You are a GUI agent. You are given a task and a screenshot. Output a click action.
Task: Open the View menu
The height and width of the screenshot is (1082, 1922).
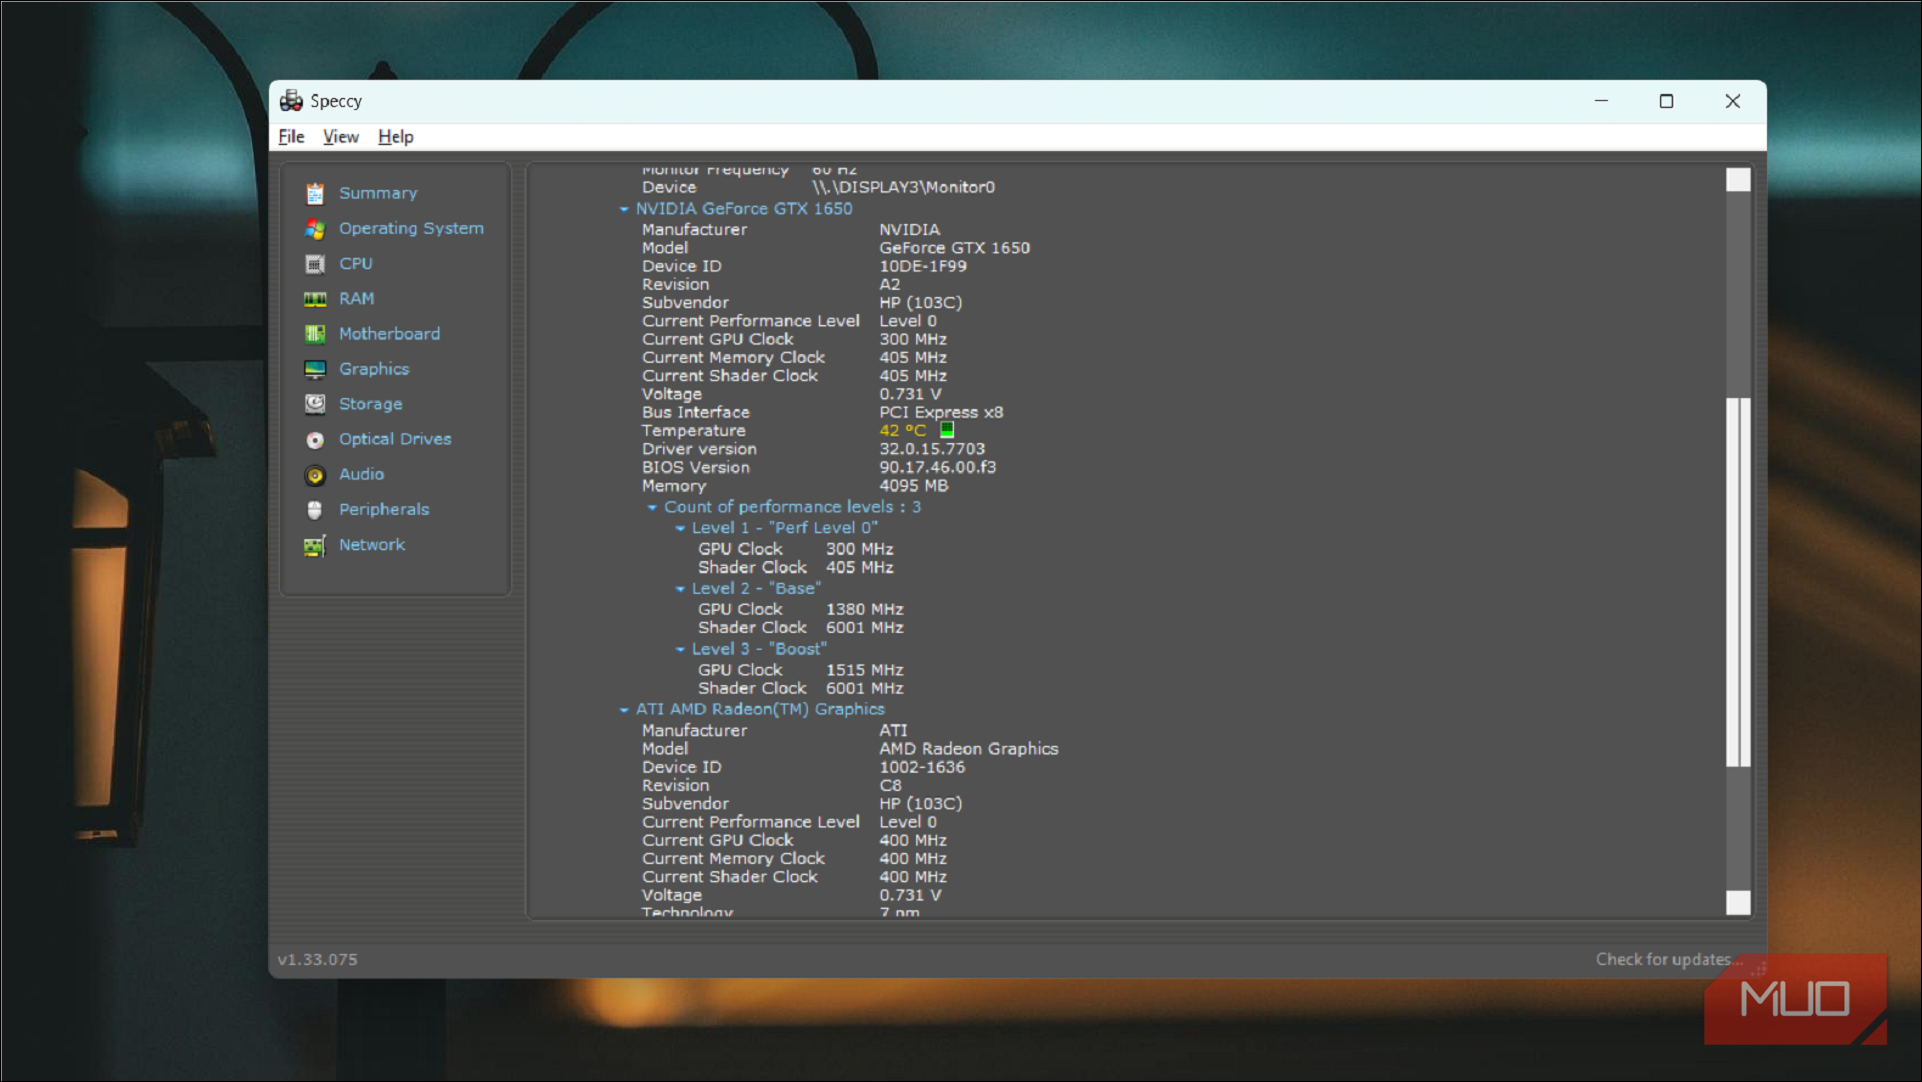[x=340, y=137]
